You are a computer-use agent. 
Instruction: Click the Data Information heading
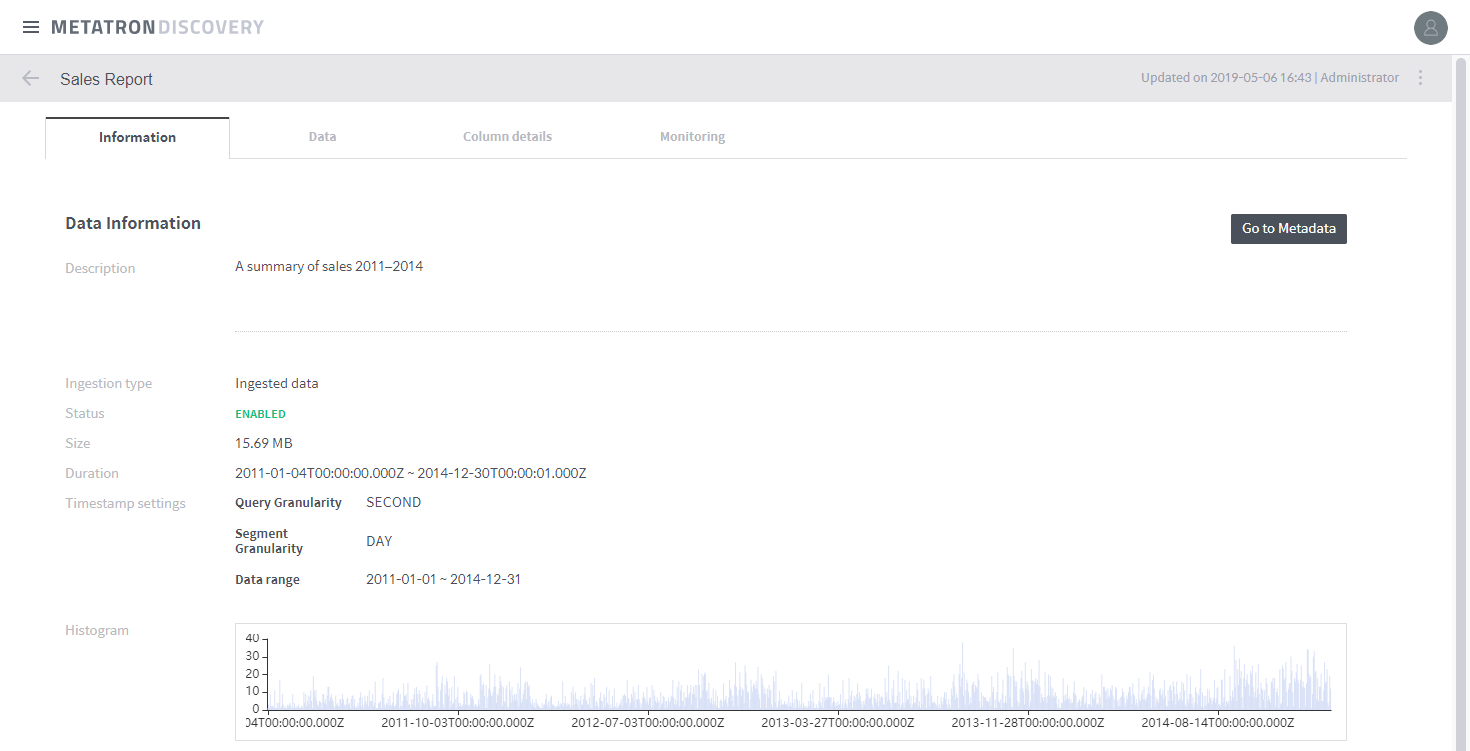133,223
